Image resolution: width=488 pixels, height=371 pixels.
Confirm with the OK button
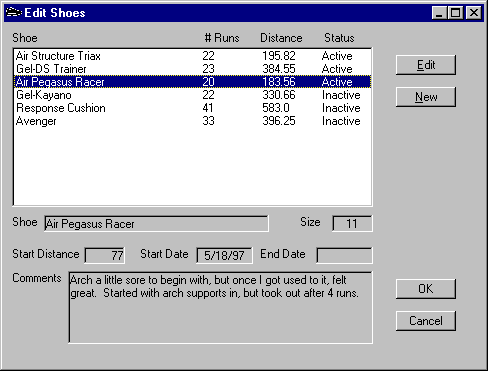point(426,289)
